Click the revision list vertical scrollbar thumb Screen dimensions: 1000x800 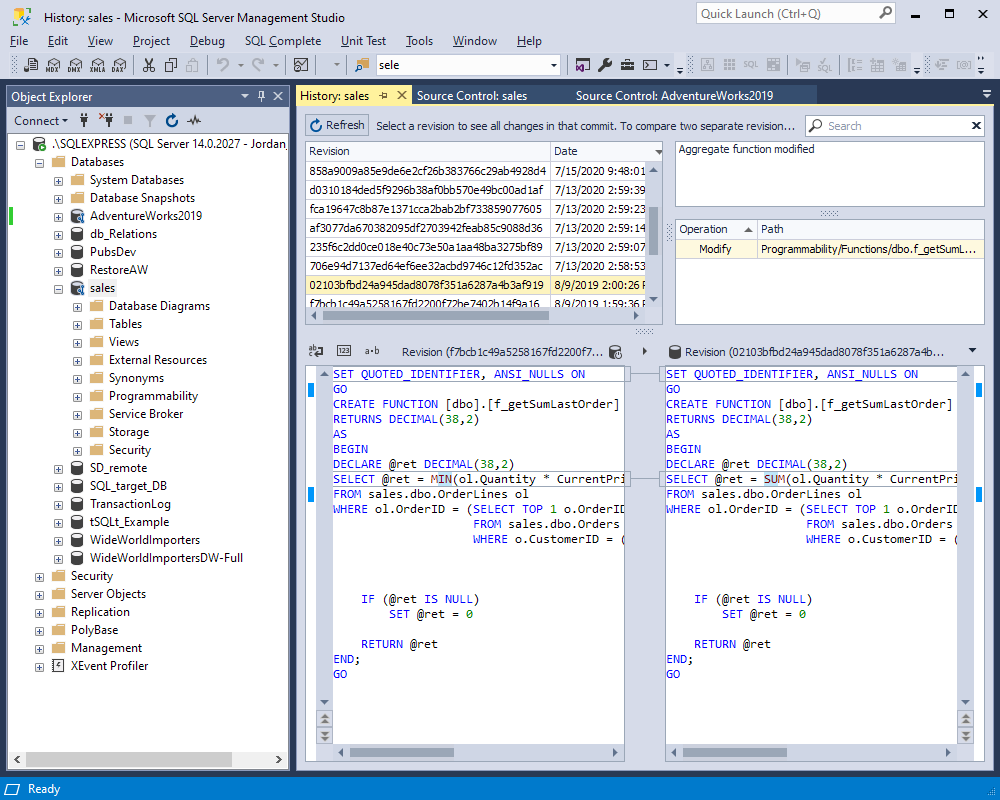tap(653, 231)
